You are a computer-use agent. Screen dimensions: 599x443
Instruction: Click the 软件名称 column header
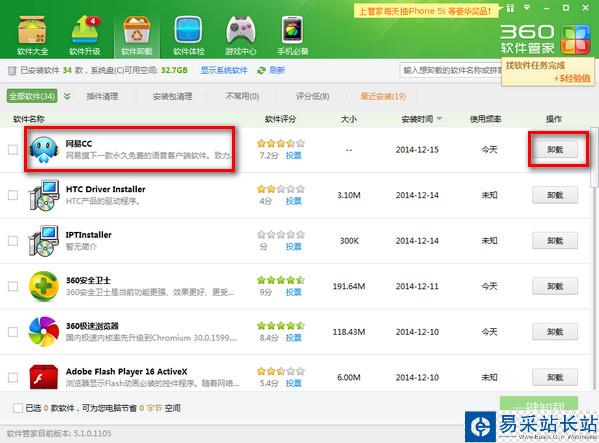click(29, 119)
